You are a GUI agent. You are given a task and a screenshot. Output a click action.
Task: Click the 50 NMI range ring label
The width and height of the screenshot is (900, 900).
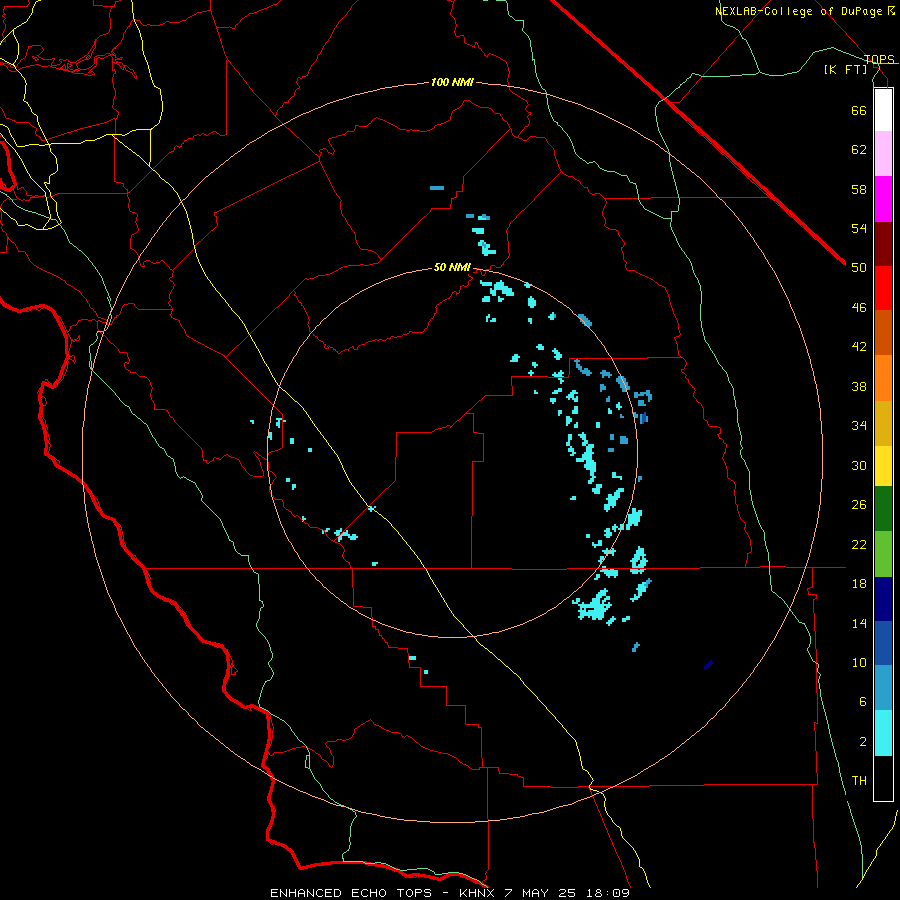[x=452, y=267]
